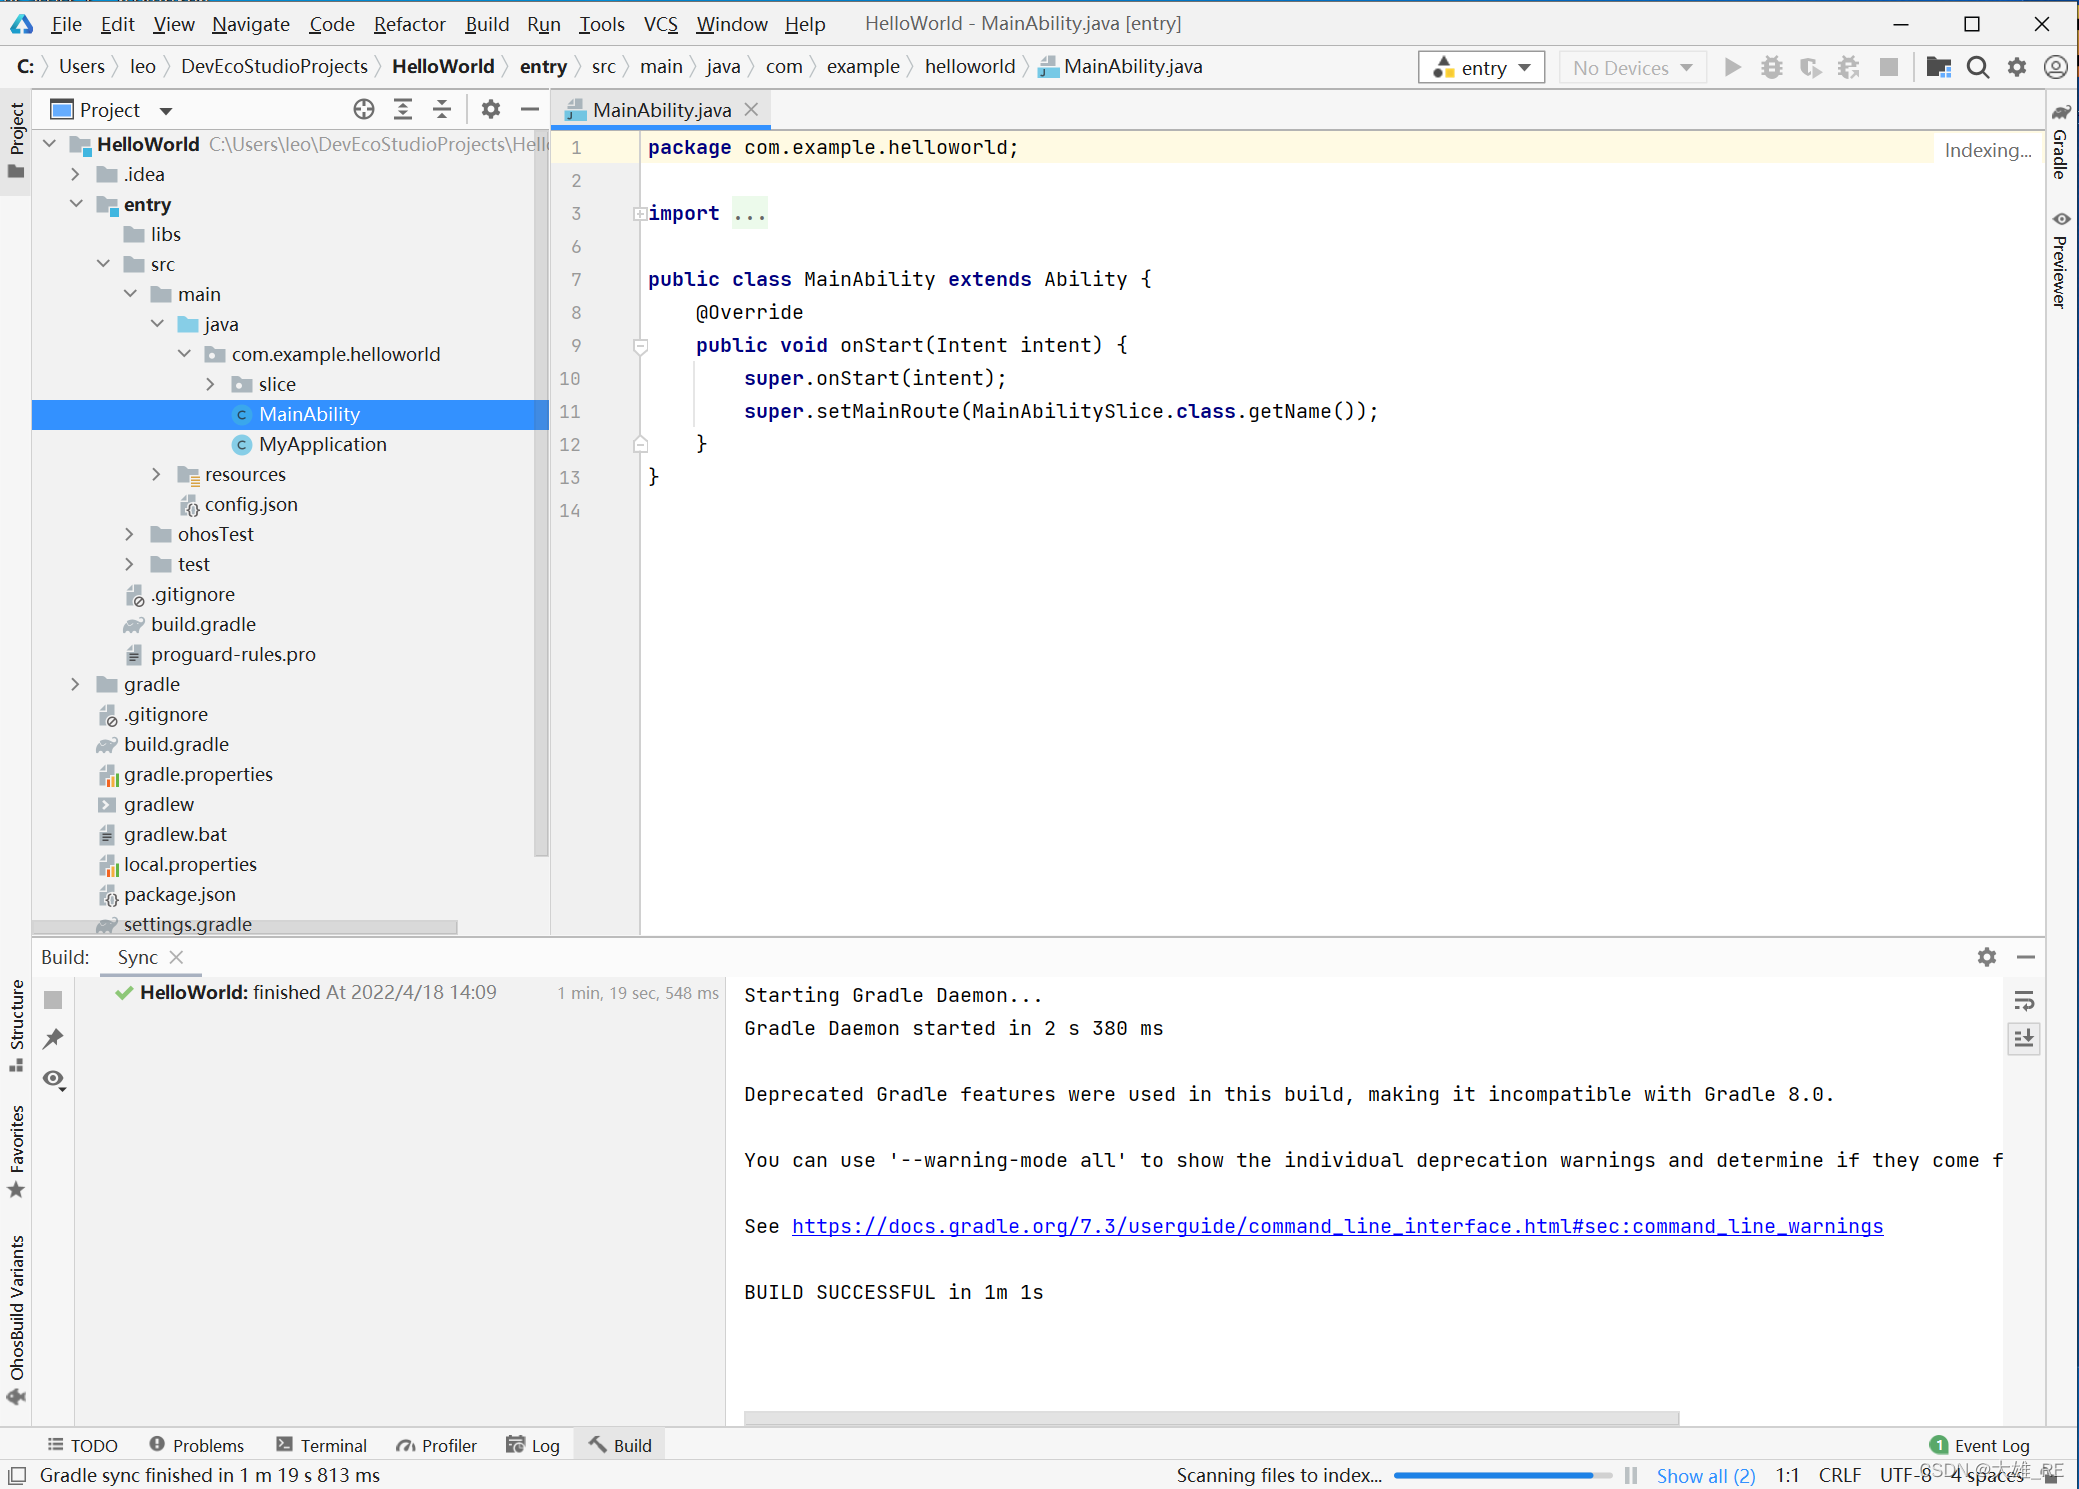Open the search everywhere magnifier icon
The width and height of the screenshot is (2079, 1489).
pos(1977,67)
